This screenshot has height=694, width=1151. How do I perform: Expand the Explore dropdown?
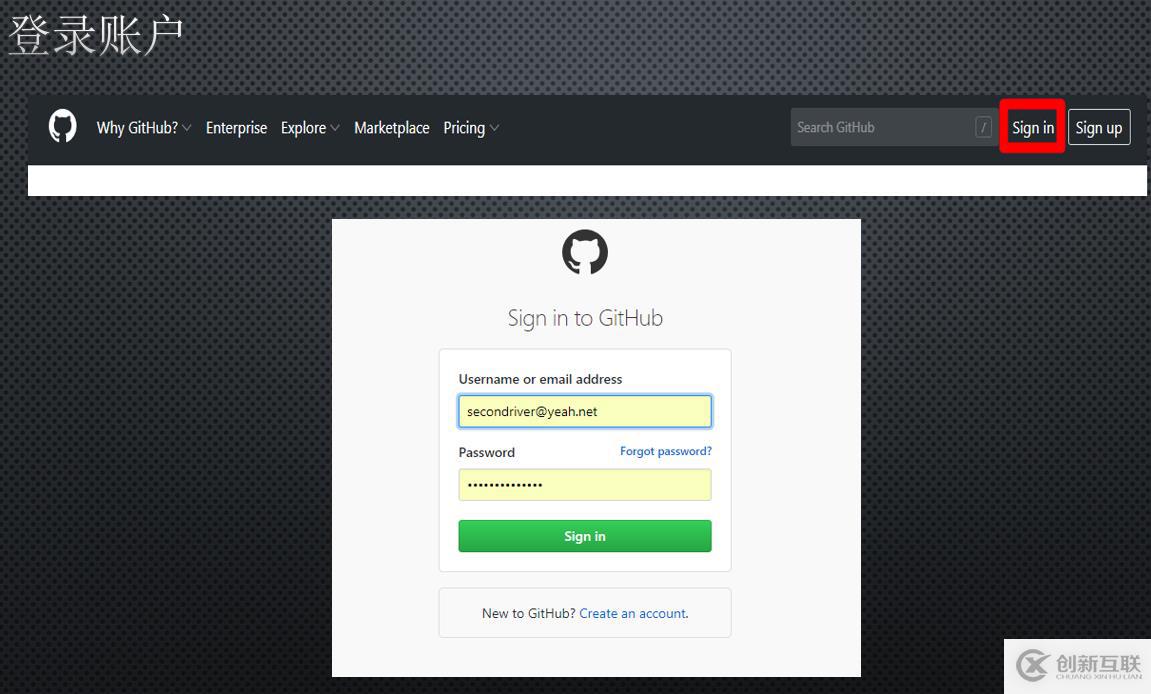[x=310, y=128]
